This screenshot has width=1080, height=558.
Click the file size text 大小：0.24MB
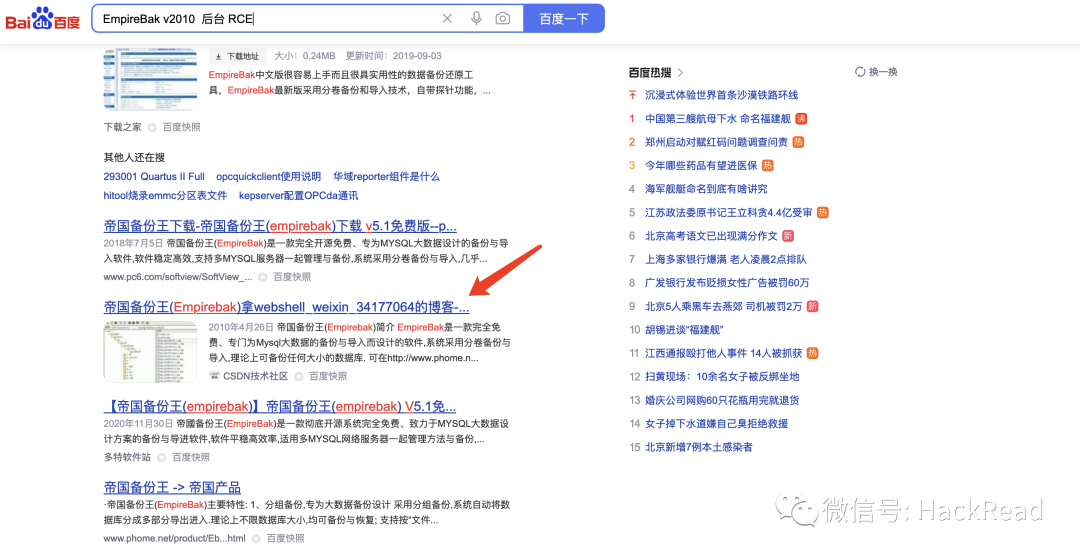tap(304, 56)
